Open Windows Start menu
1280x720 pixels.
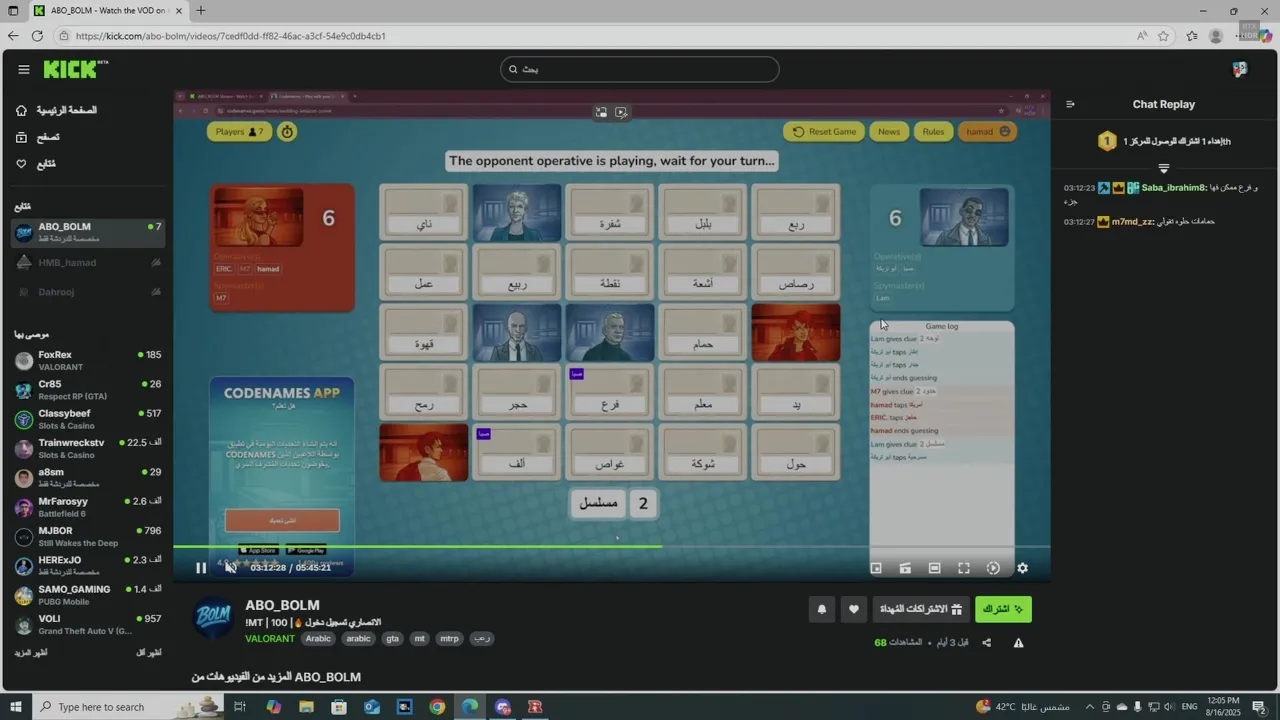pyautogui.click(x=16, y=707)
